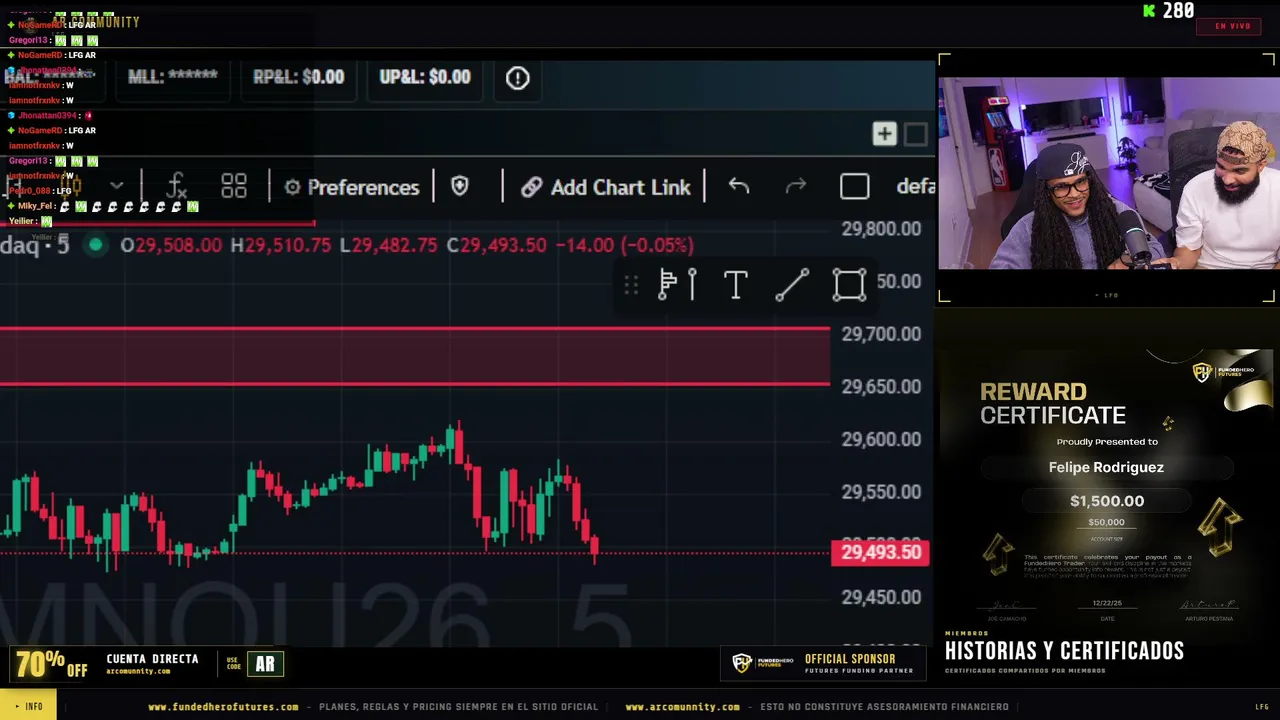Click the 29,550.00 price axis label
The image size is (1280, 720).
coord(881,492)
